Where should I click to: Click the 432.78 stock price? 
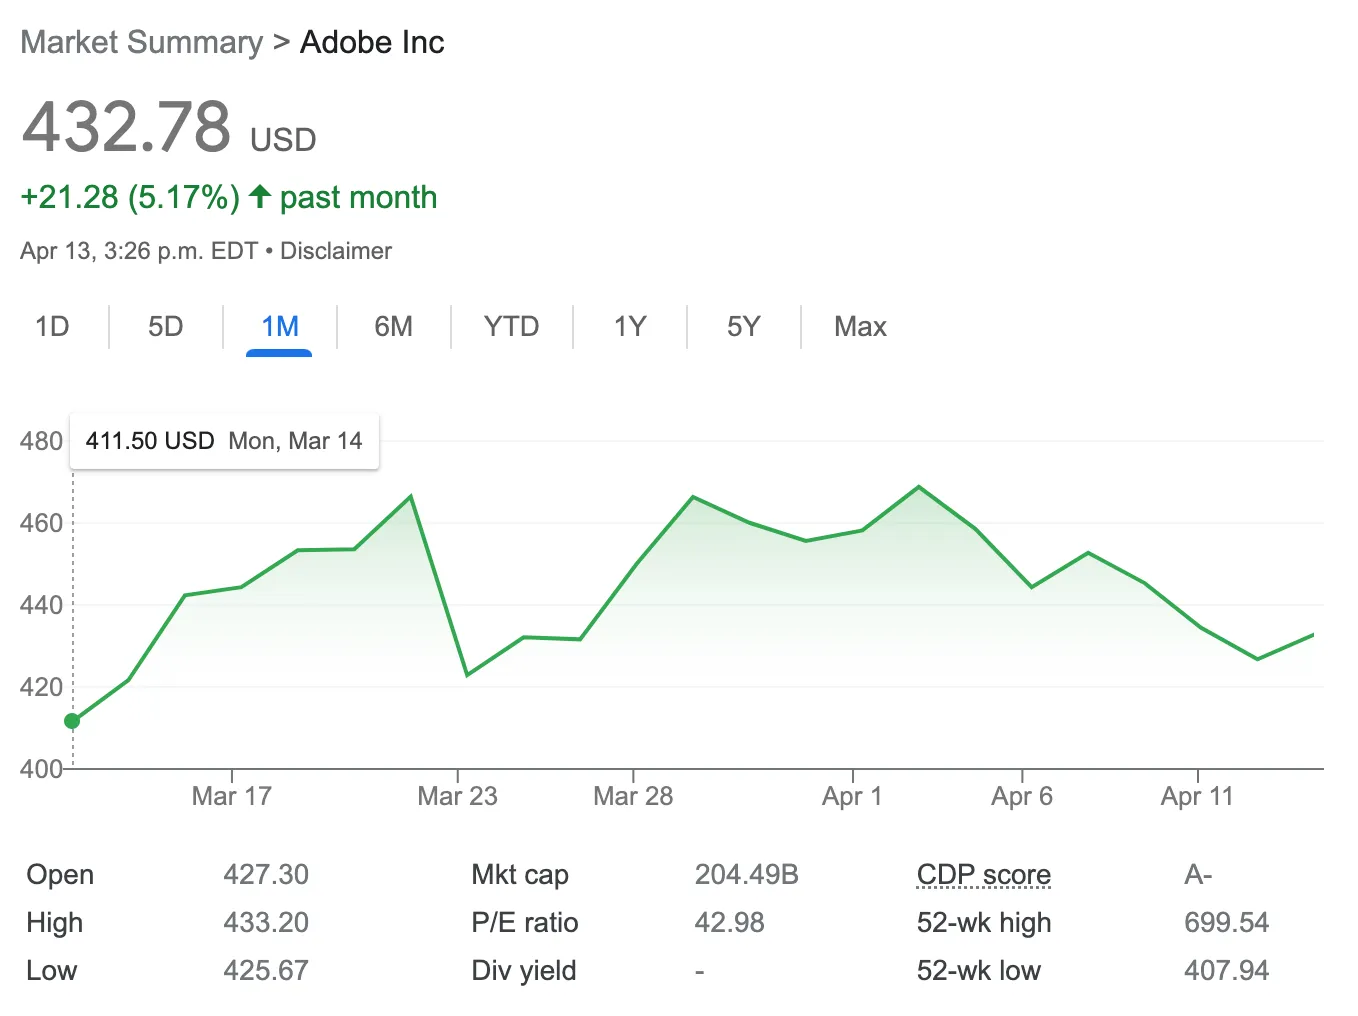click(127, 127)
